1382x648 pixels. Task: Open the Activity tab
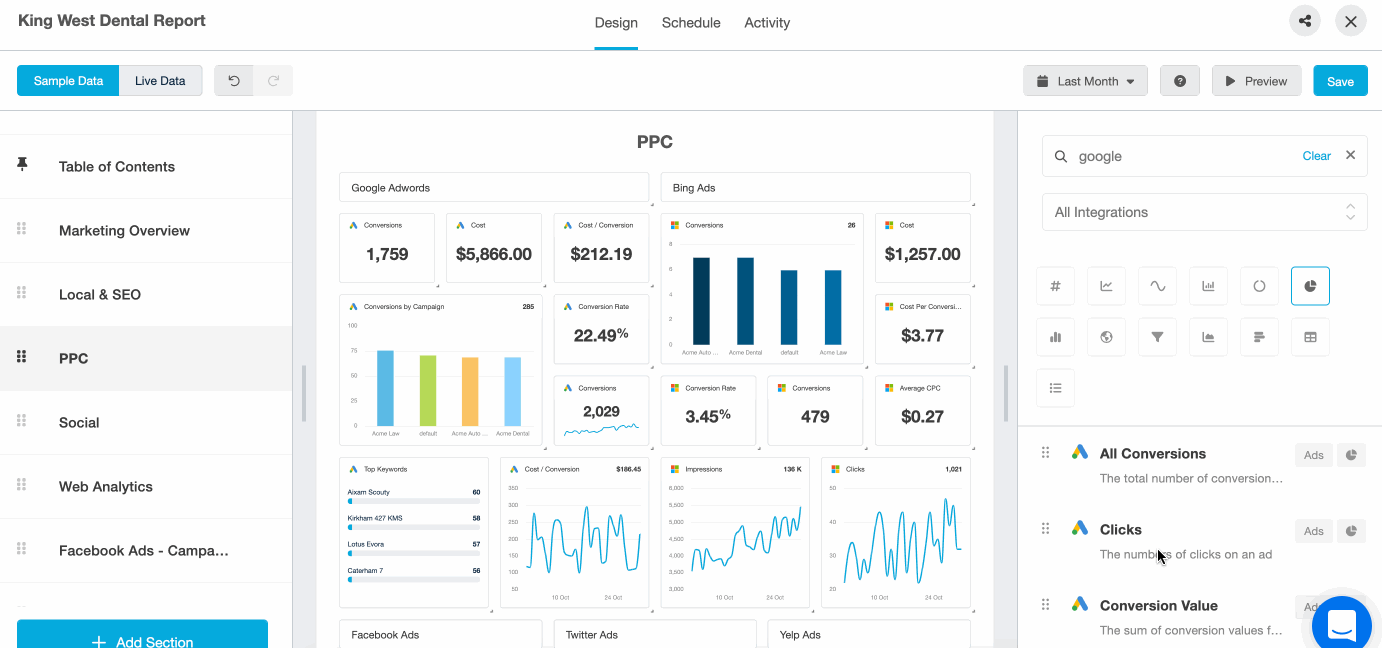[x=767, y=23]
